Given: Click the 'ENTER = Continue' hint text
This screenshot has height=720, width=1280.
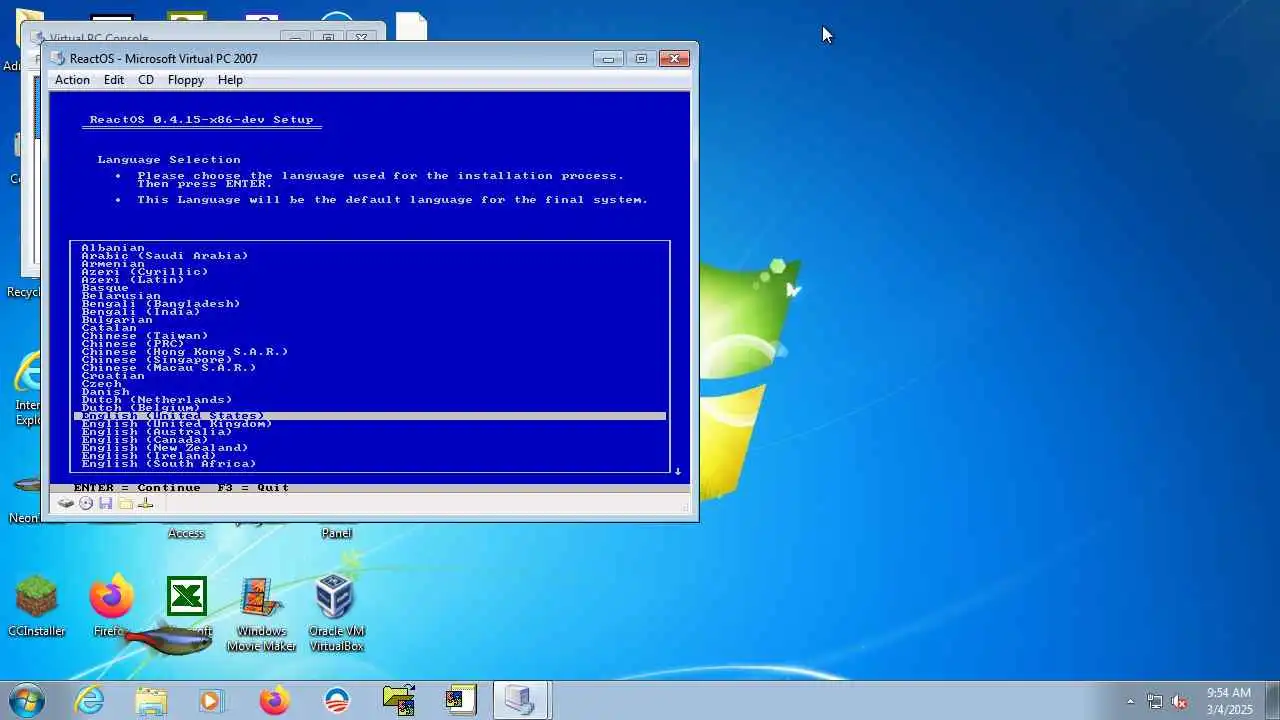Looking at the screenshot, I should click(137, 488).
